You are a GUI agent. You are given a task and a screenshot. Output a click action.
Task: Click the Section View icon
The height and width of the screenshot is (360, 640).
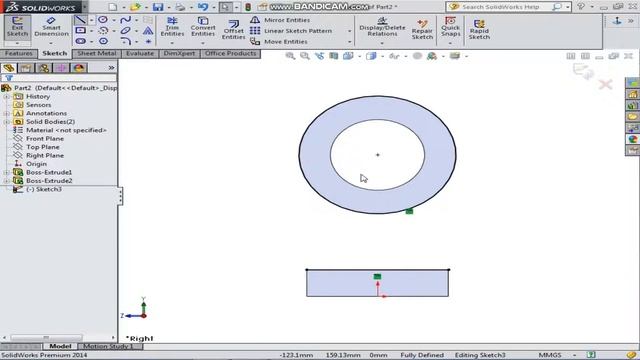333,56
